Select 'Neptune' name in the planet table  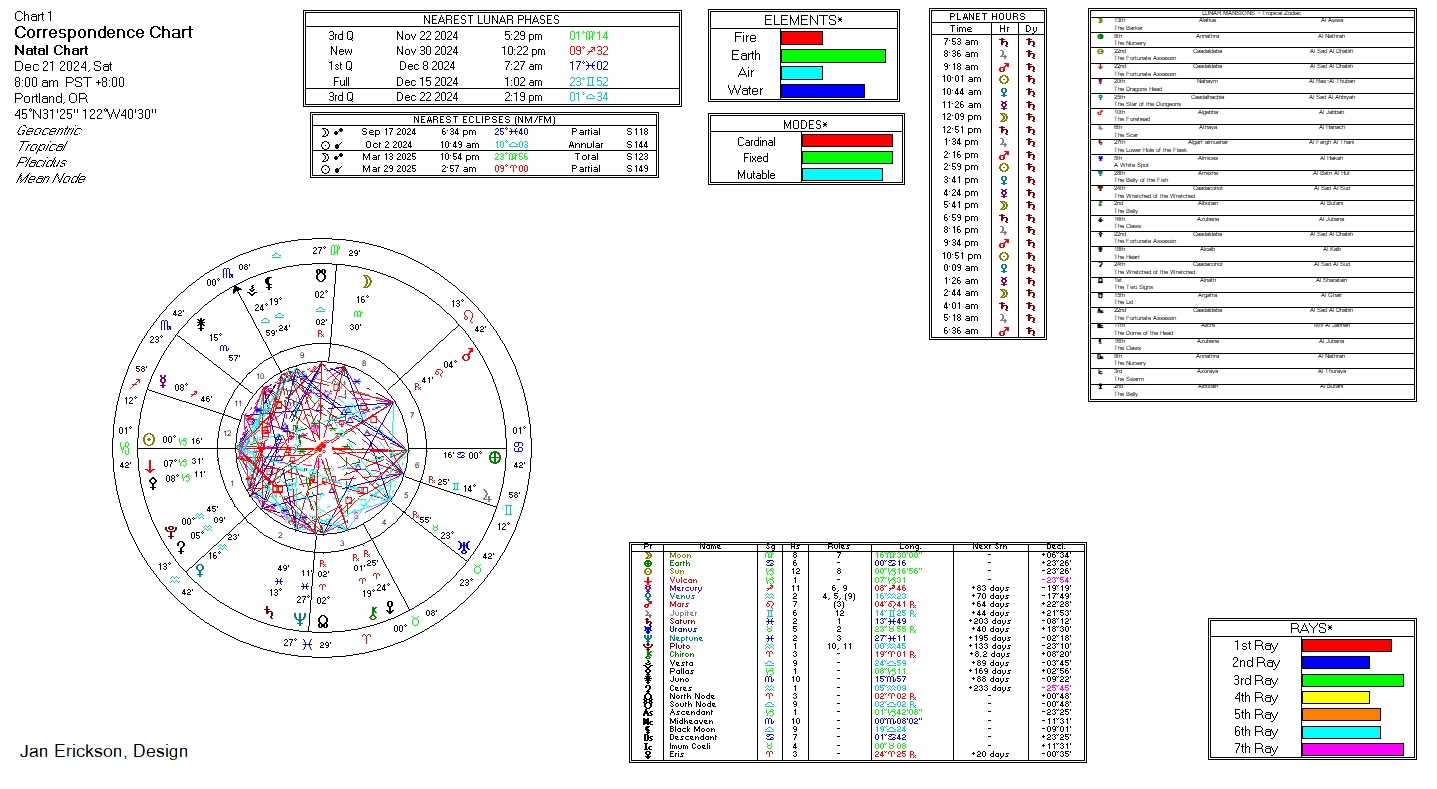tap(686, 638)
